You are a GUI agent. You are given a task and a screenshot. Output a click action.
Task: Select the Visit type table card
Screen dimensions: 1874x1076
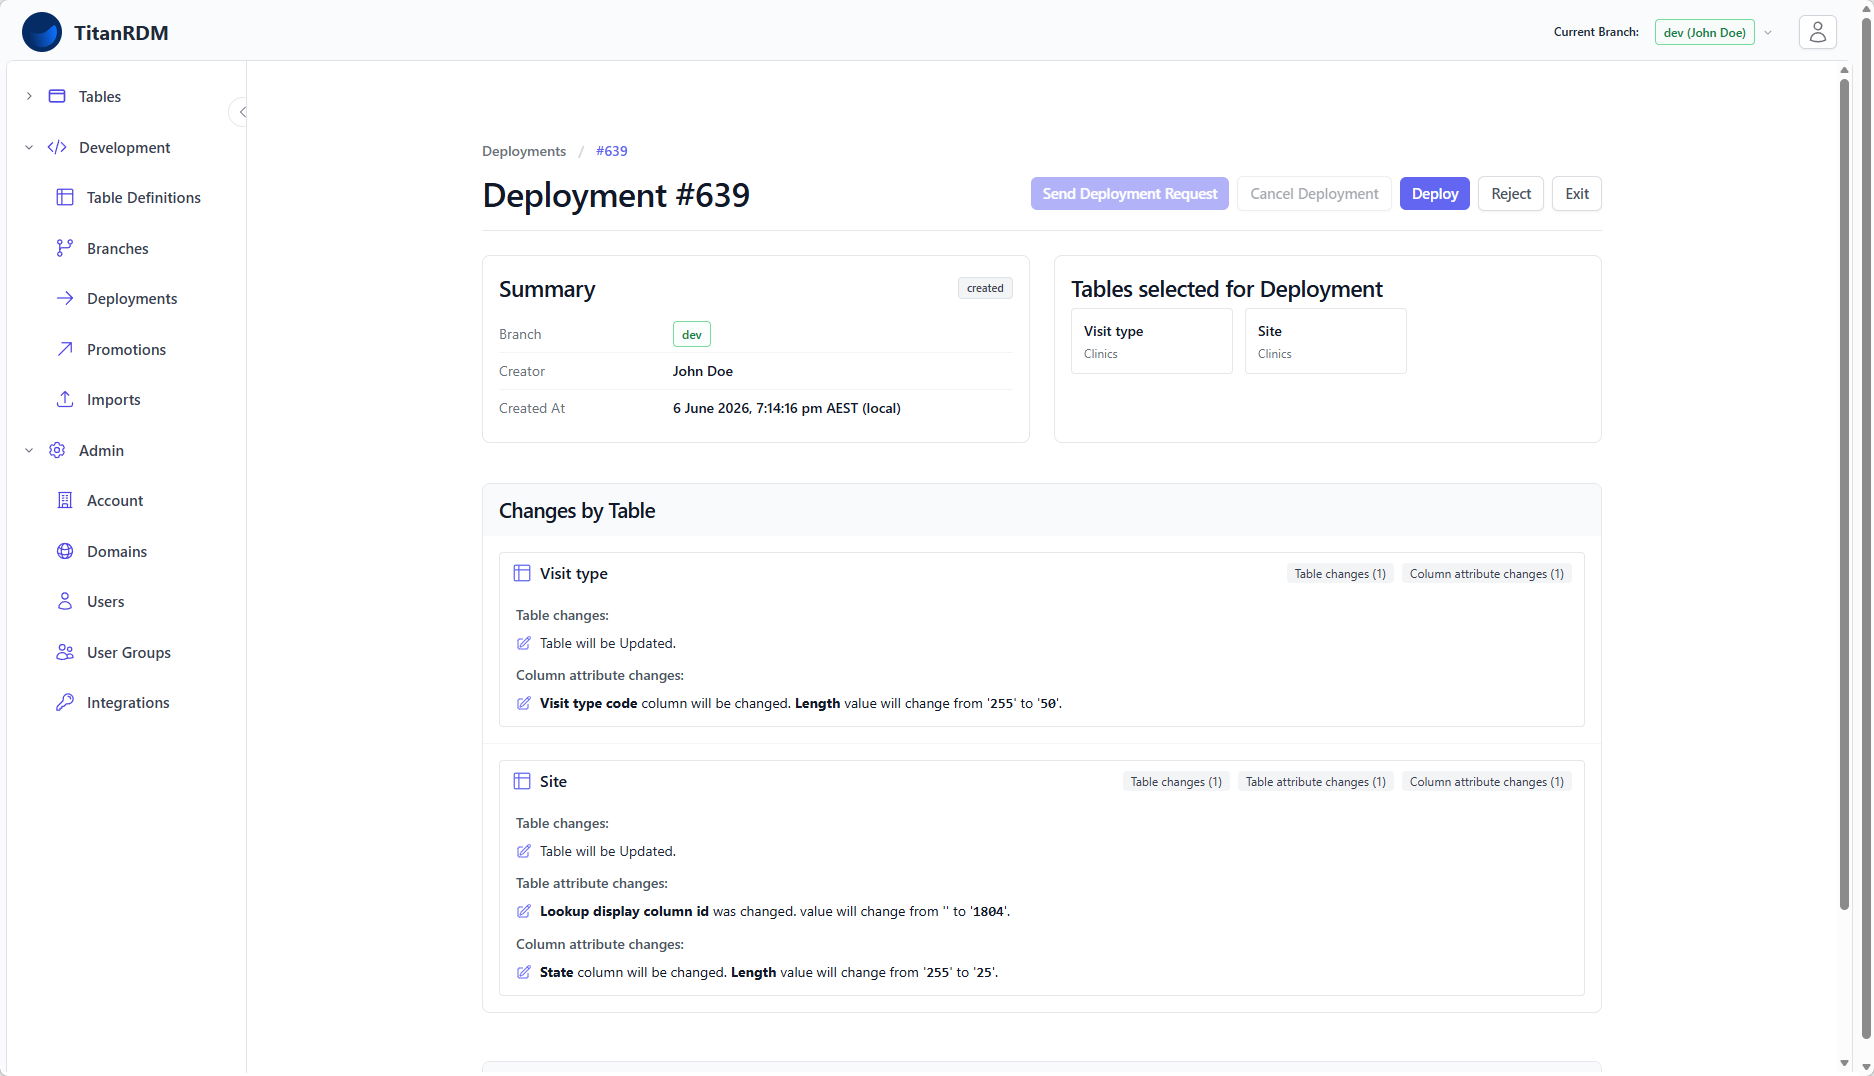[1151, 341]
